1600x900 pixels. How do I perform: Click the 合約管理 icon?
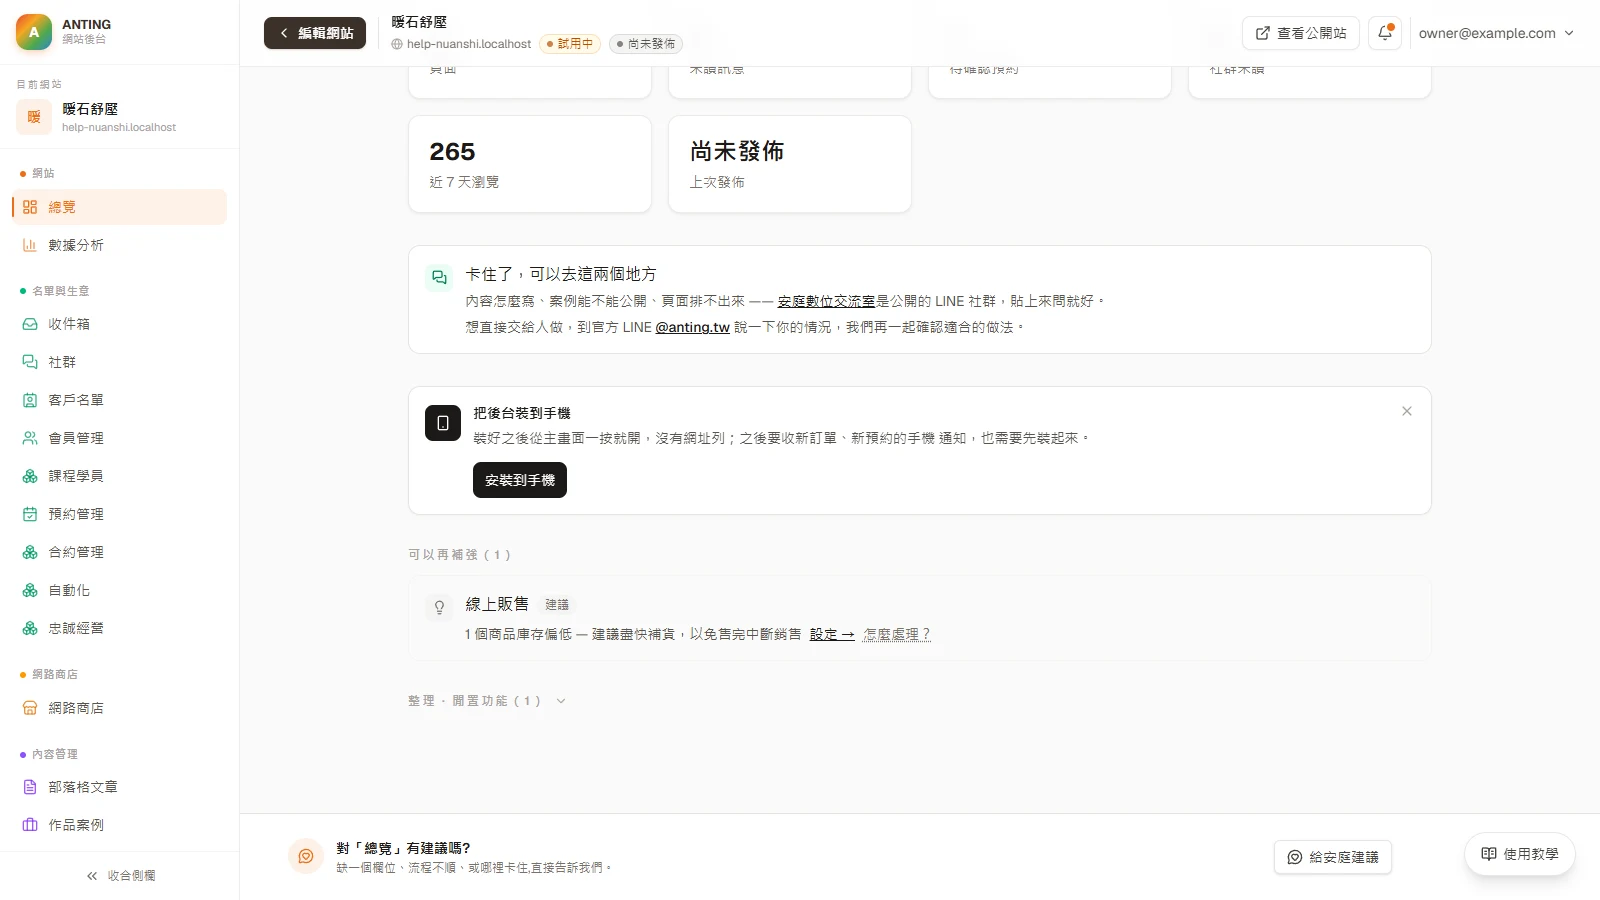pos(30,552)
